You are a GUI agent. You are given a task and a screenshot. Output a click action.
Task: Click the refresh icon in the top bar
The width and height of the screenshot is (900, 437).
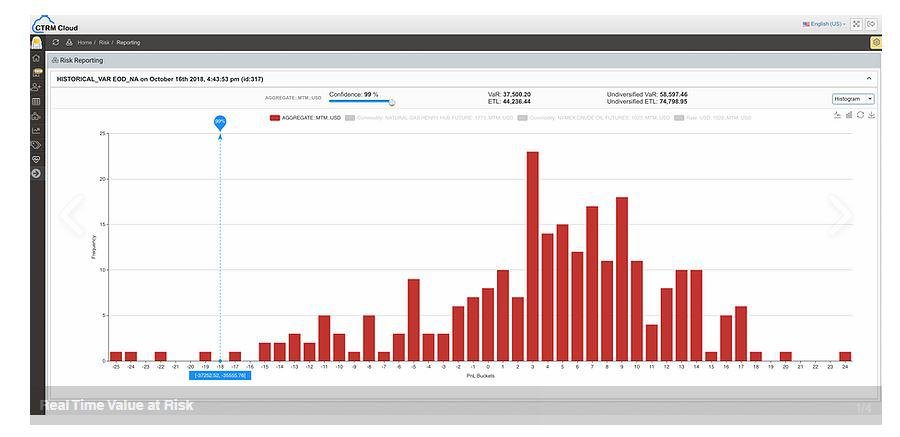(56, 42)
